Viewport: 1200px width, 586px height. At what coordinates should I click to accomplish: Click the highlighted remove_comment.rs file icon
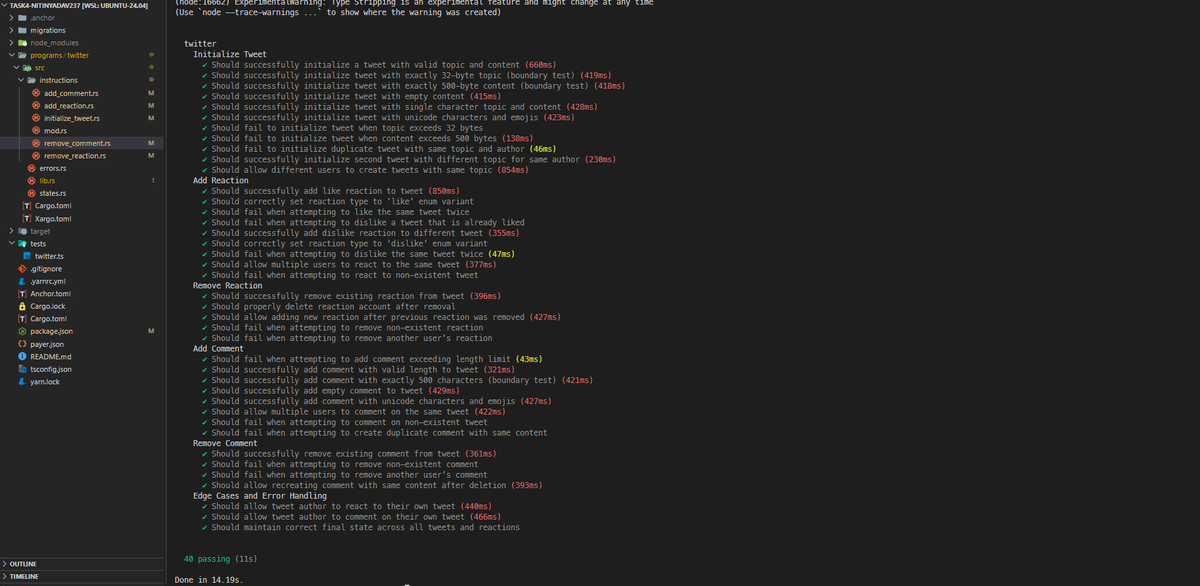click(36, 143)
